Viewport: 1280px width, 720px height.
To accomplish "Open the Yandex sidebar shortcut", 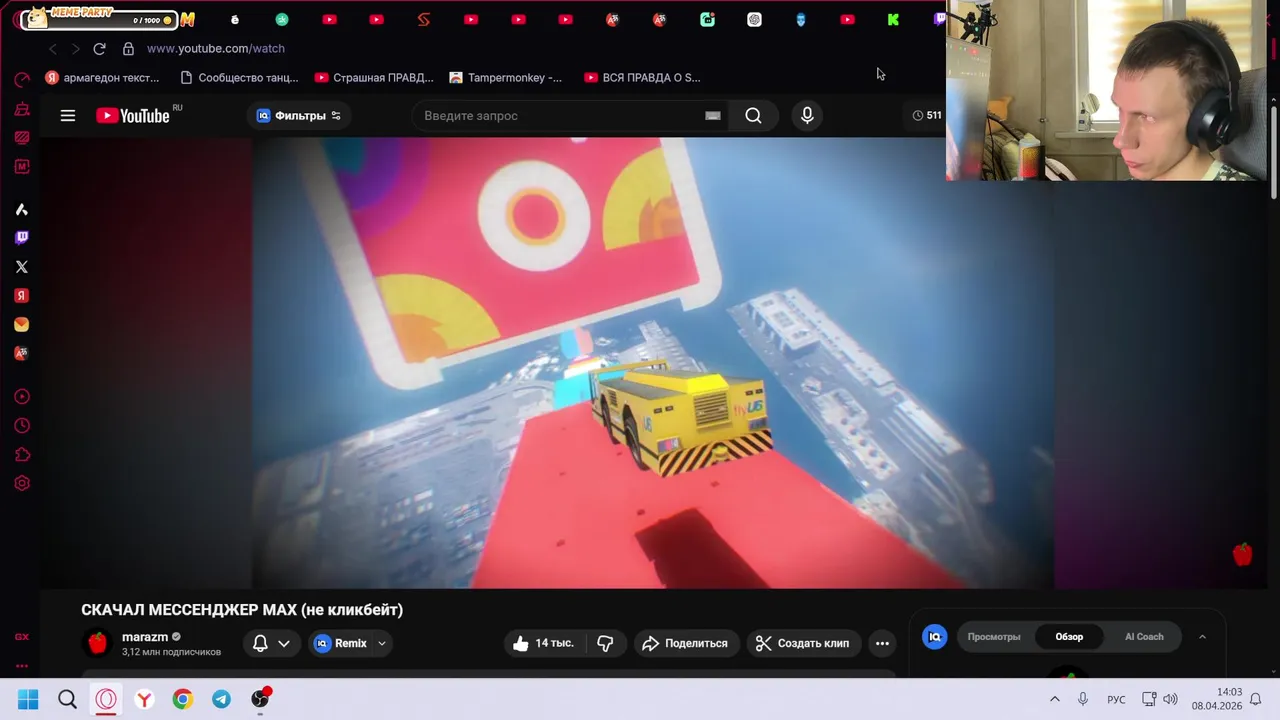I will pos(22,296).
